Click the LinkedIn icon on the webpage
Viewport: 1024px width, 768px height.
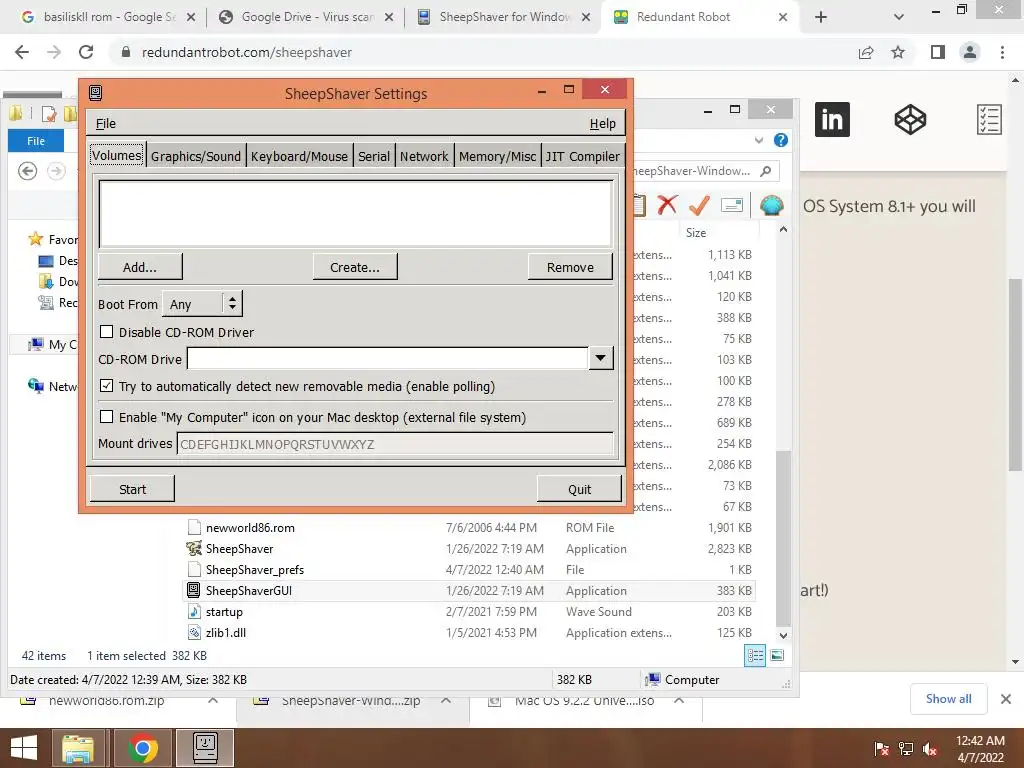click(832, 120)
